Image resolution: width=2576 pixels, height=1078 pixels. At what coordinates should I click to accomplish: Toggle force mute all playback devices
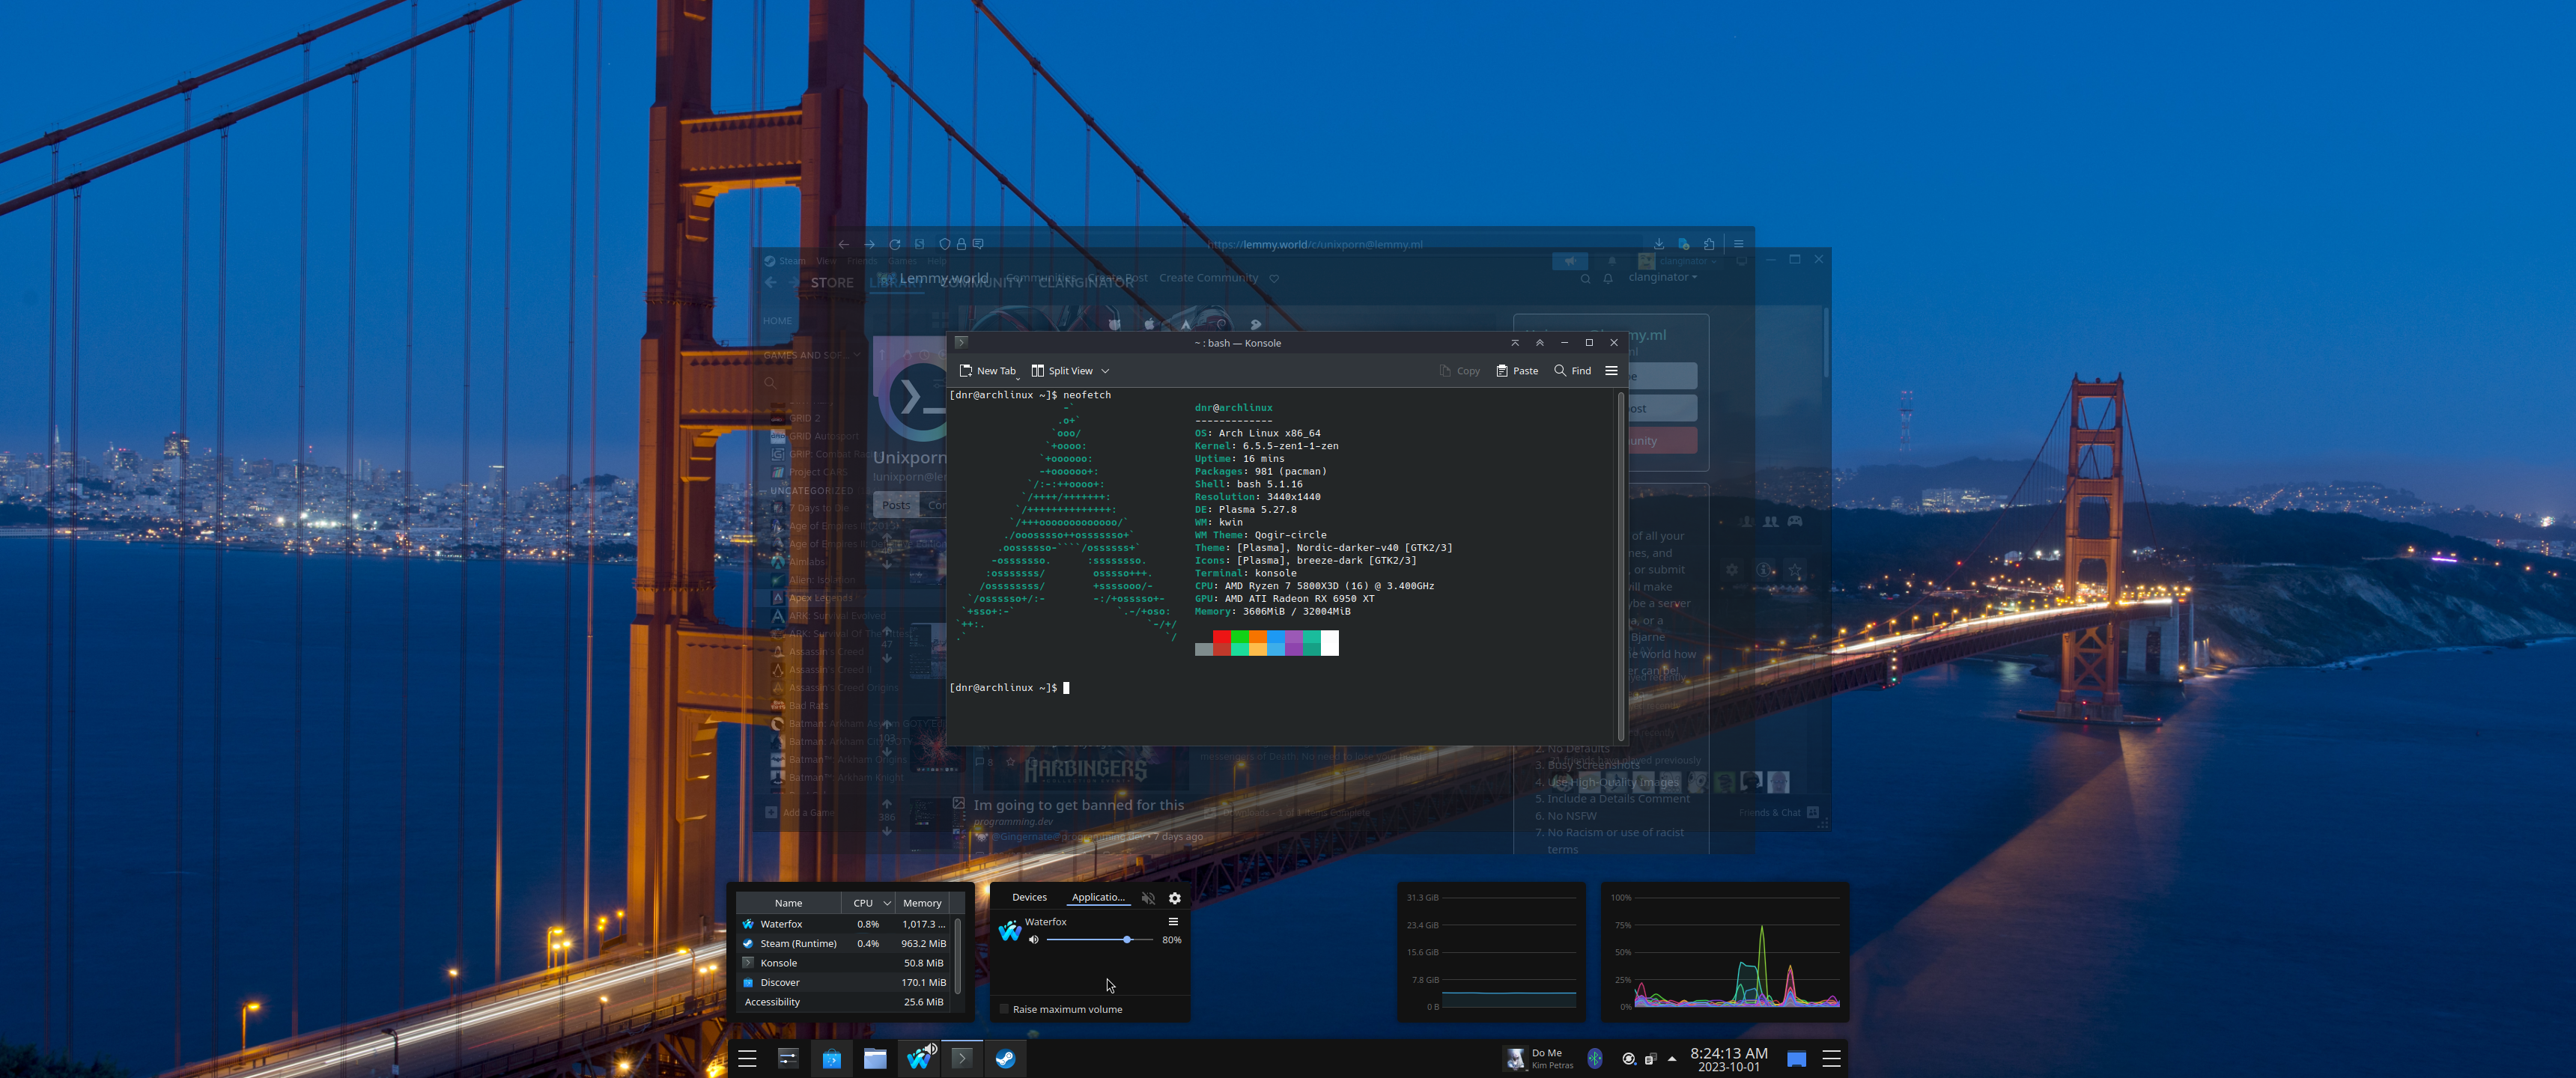click(x=1148, y=898)
